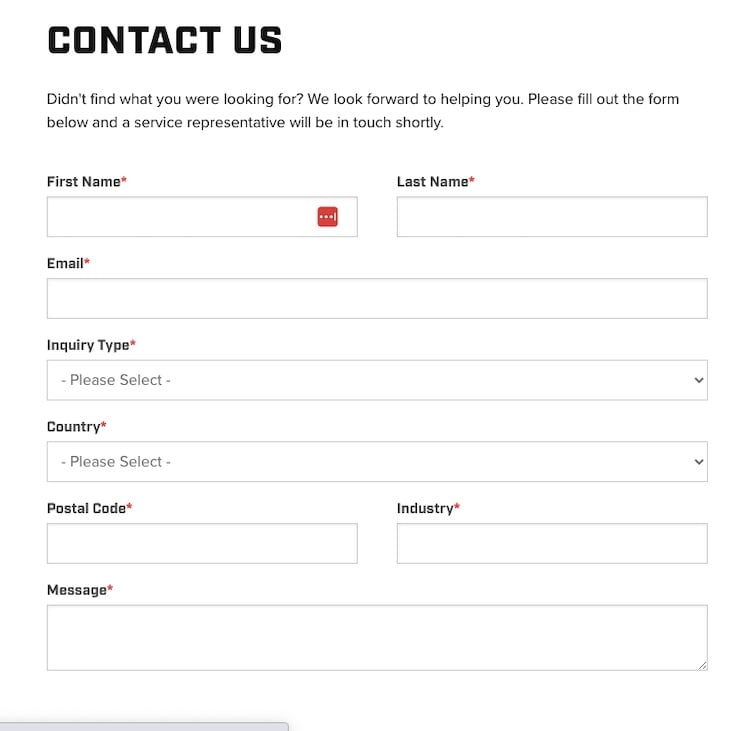Image resolution: width=740 pixels, height=731 pixels.
Task: Click the intro paragraph about a service representative
Action: pos(363,111)
